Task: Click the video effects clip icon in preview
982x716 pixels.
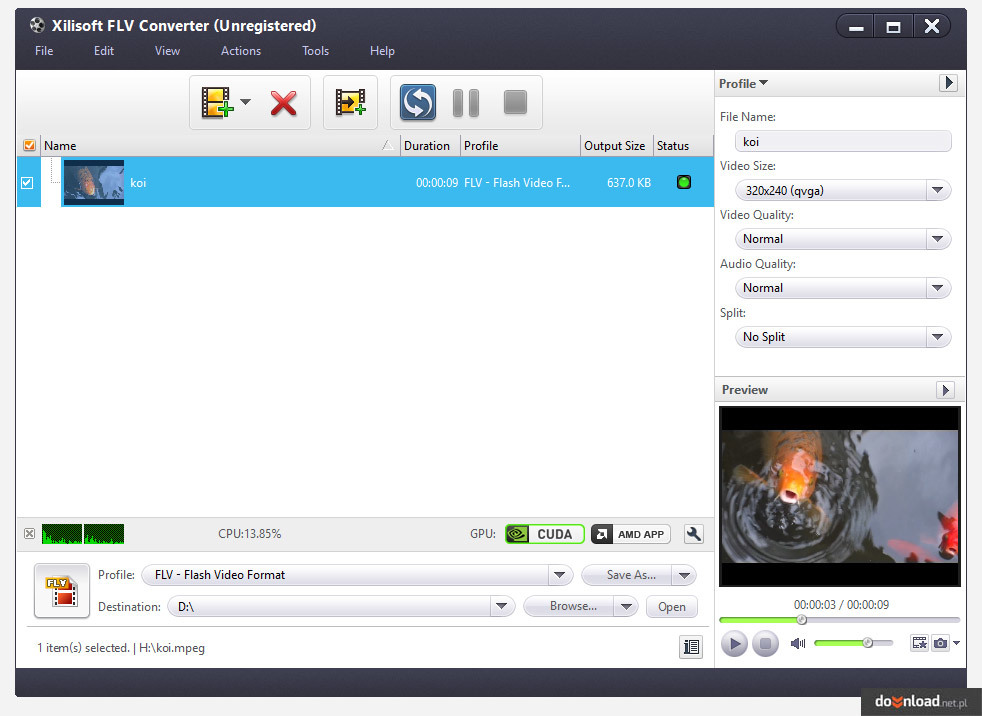Action: [919, 643]
